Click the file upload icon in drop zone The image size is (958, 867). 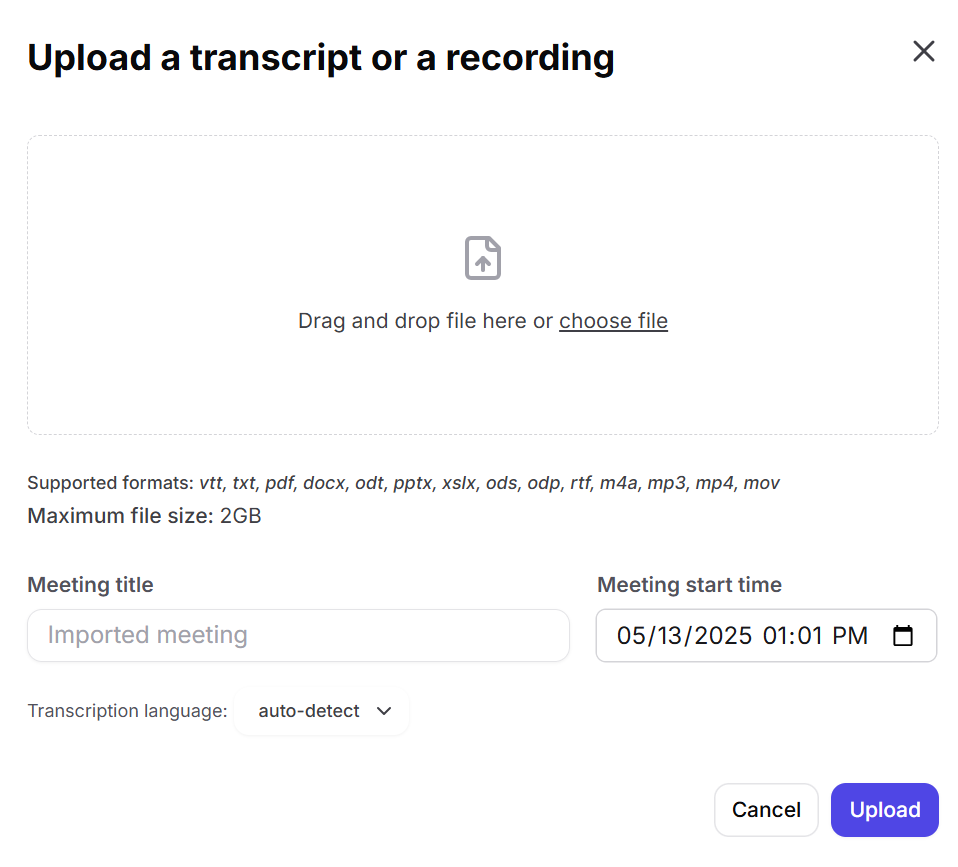click(483, 258)
